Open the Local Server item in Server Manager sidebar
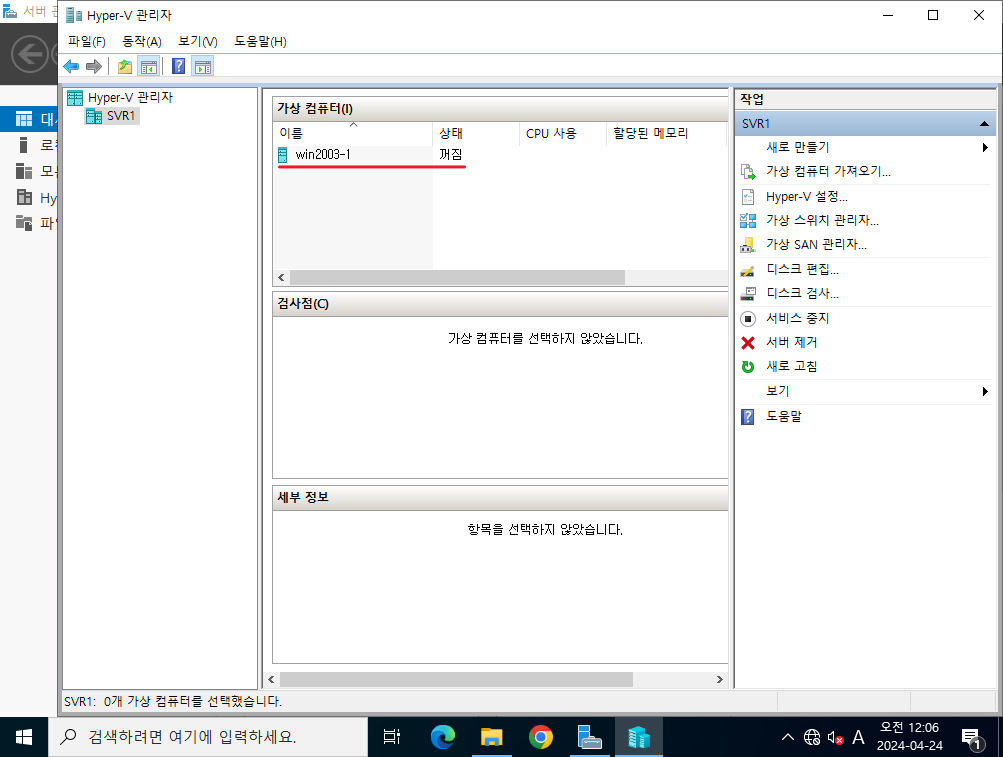Image resolution: width=1003 pixels, height=757 pixels. pos(29,145)
